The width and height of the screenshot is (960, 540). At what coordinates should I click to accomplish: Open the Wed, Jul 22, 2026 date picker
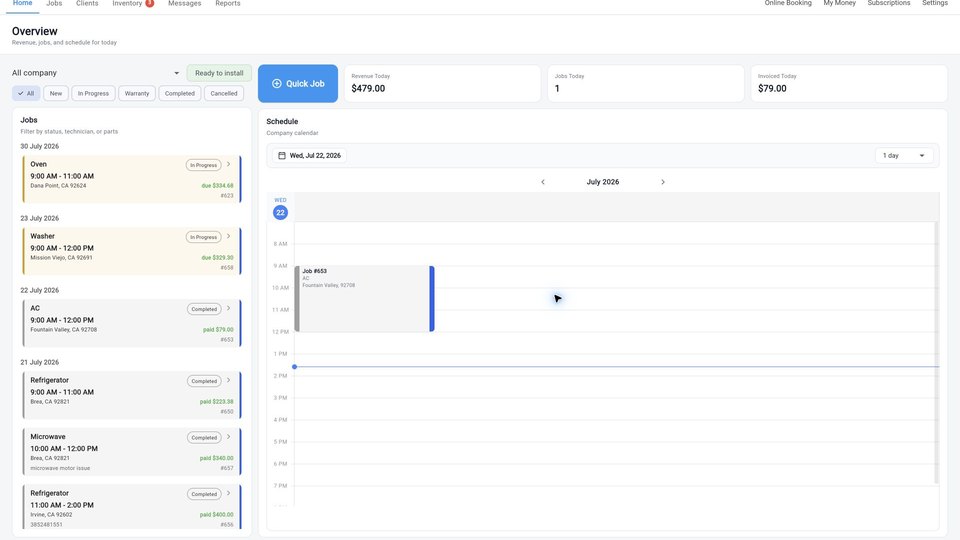[x=309, y=156]
